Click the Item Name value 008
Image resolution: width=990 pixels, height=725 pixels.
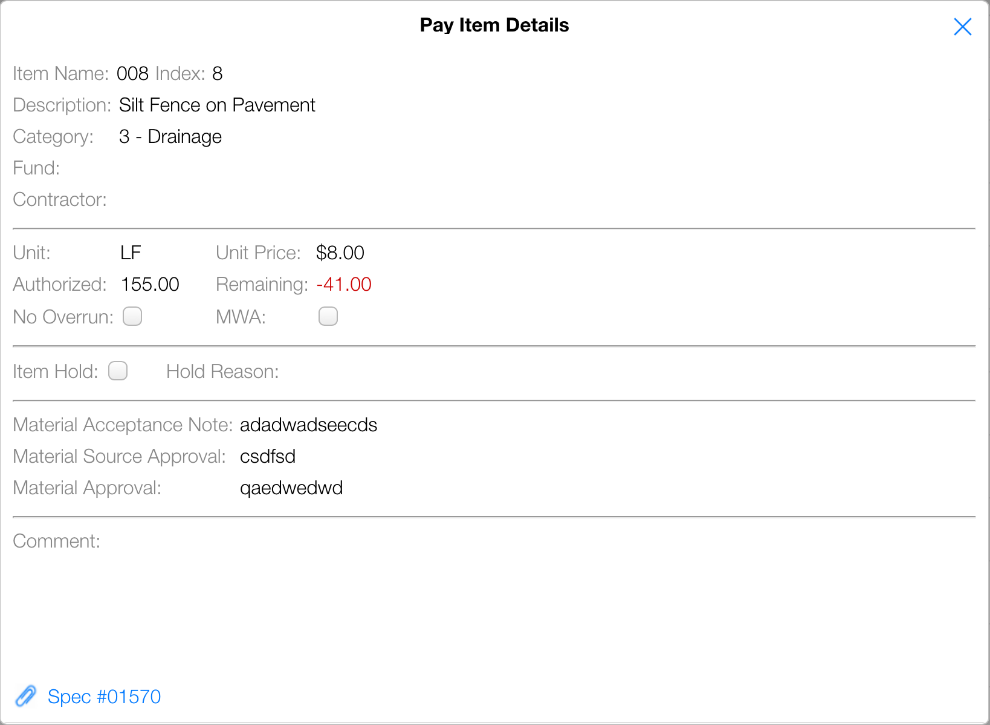(x=133, y=73)
